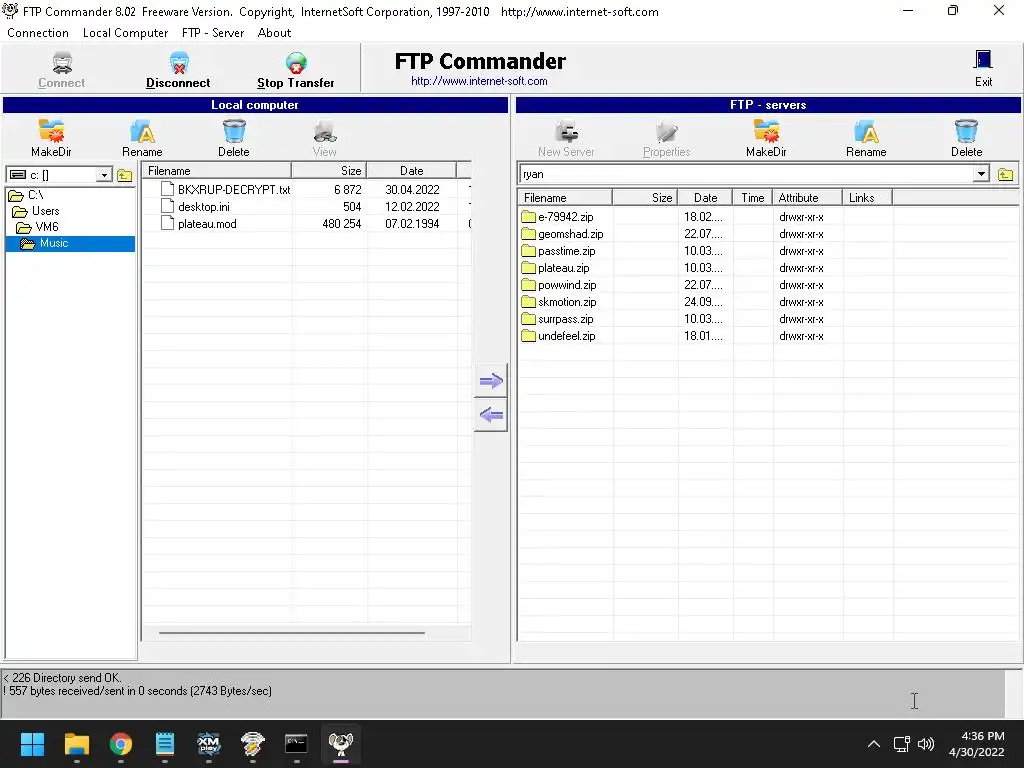Select C:\ in the folder tree

coord(35,195)
